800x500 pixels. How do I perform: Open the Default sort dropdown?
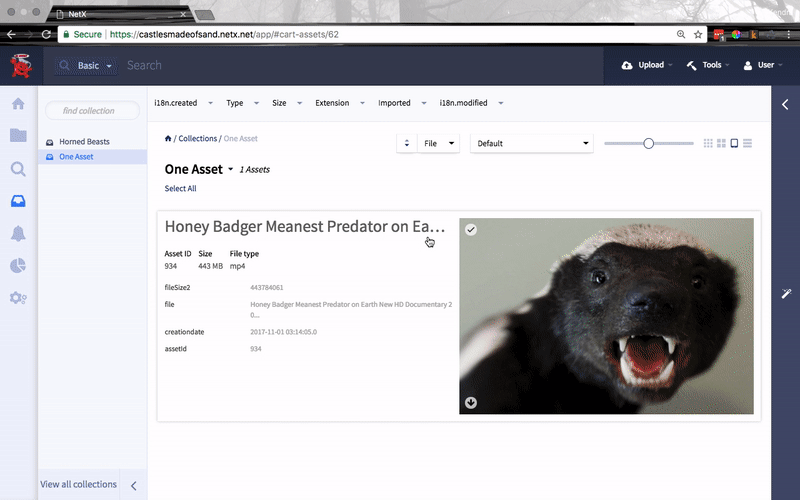(531, 143)
